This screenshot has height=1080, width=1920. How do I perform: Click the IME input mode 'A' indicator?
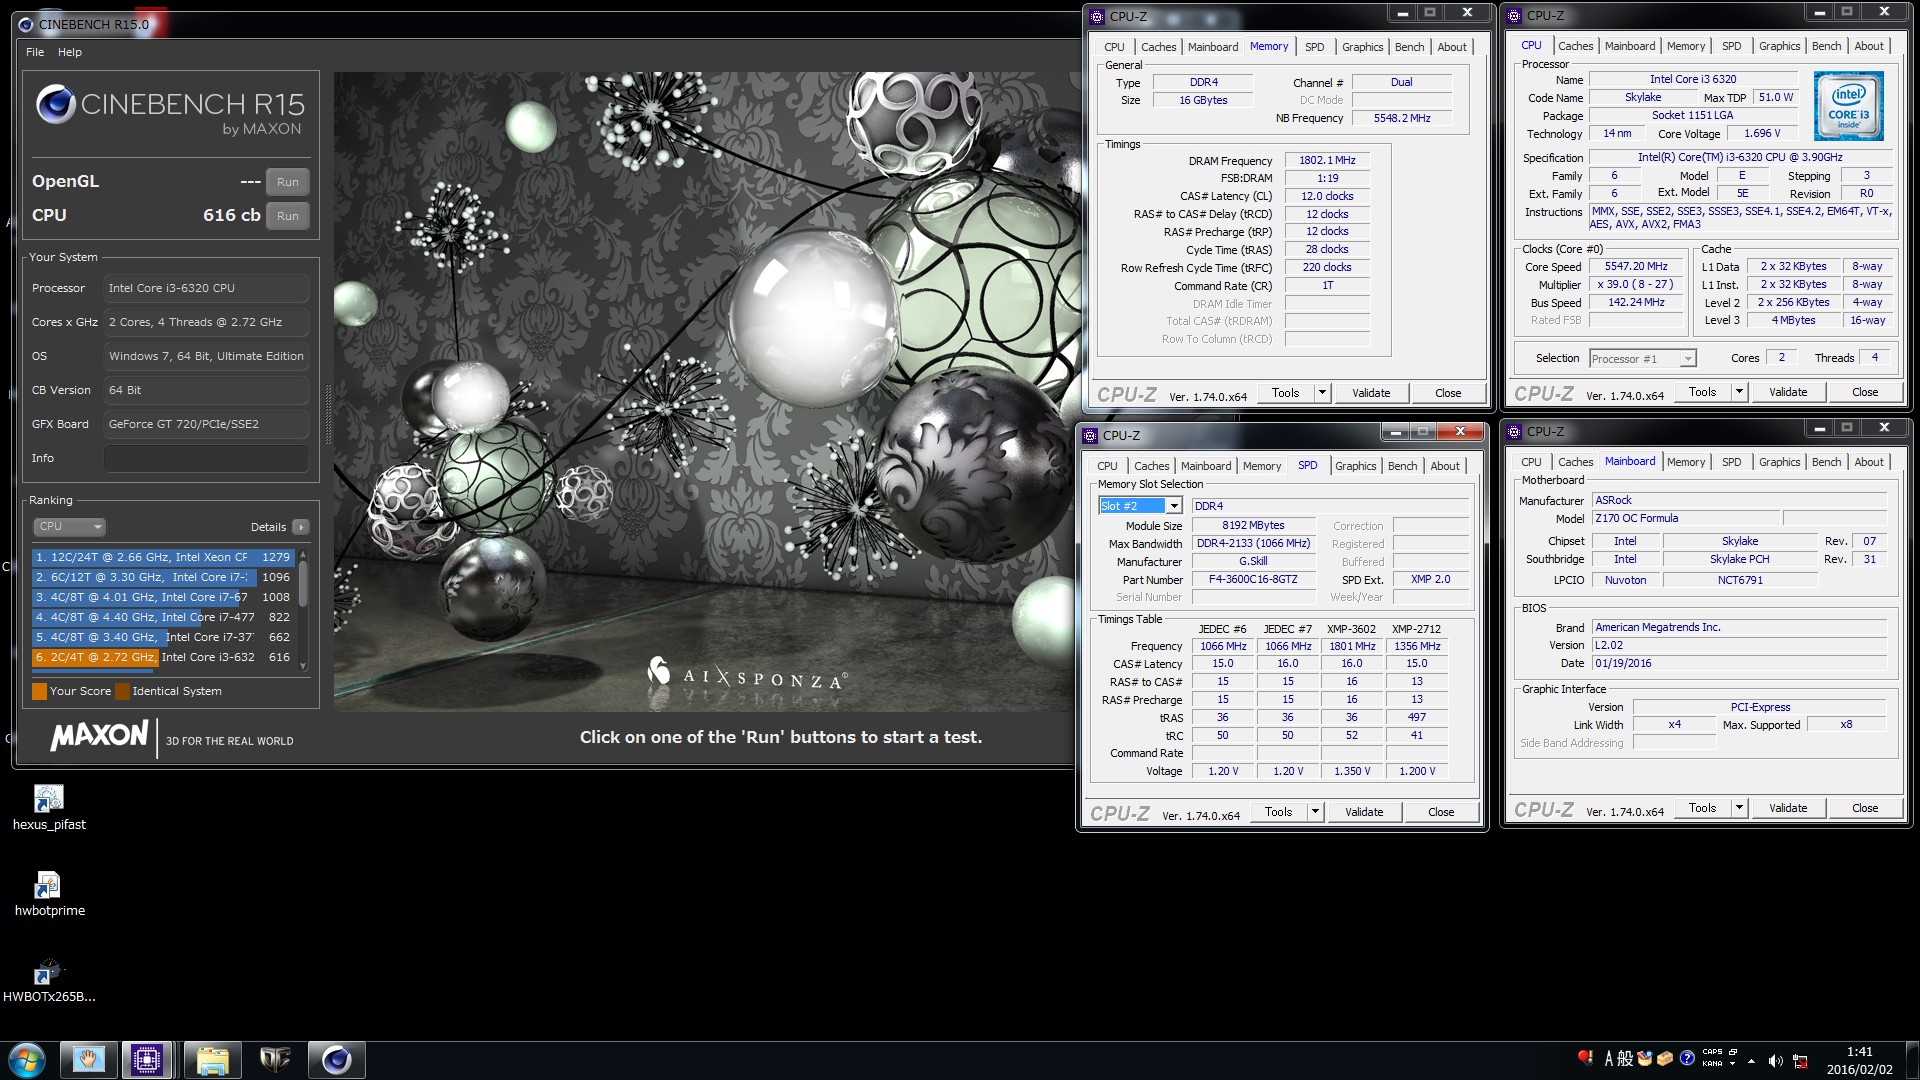coord(1610,1058)
